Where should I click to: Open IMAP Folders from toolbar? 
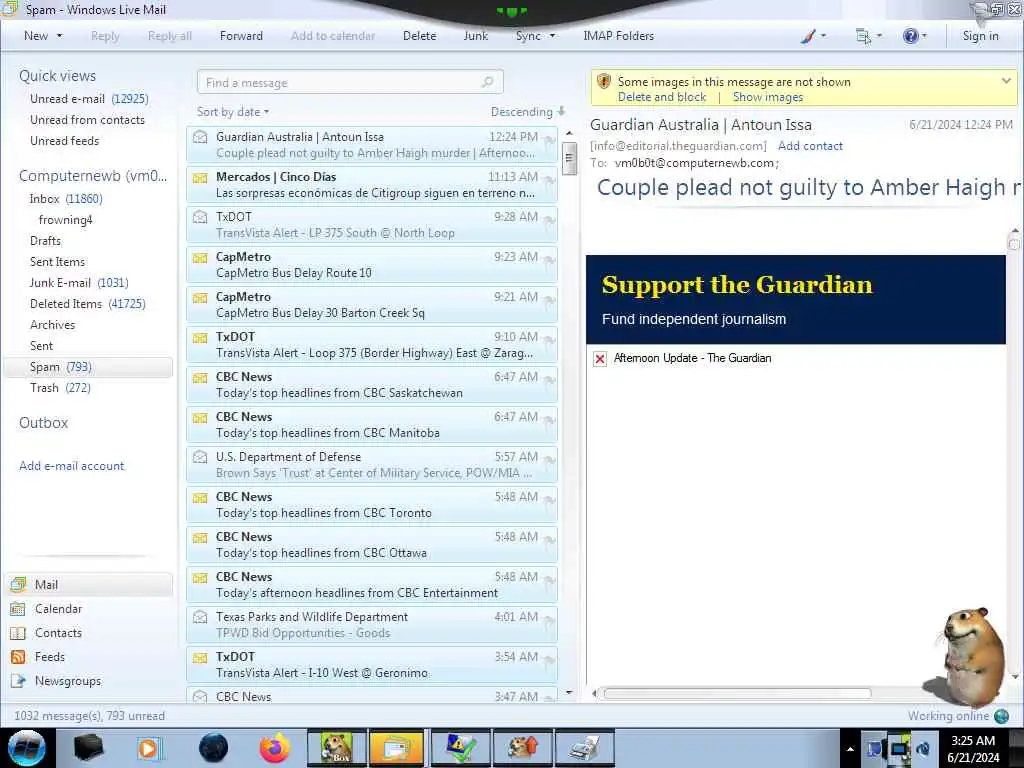coord(618,36)
